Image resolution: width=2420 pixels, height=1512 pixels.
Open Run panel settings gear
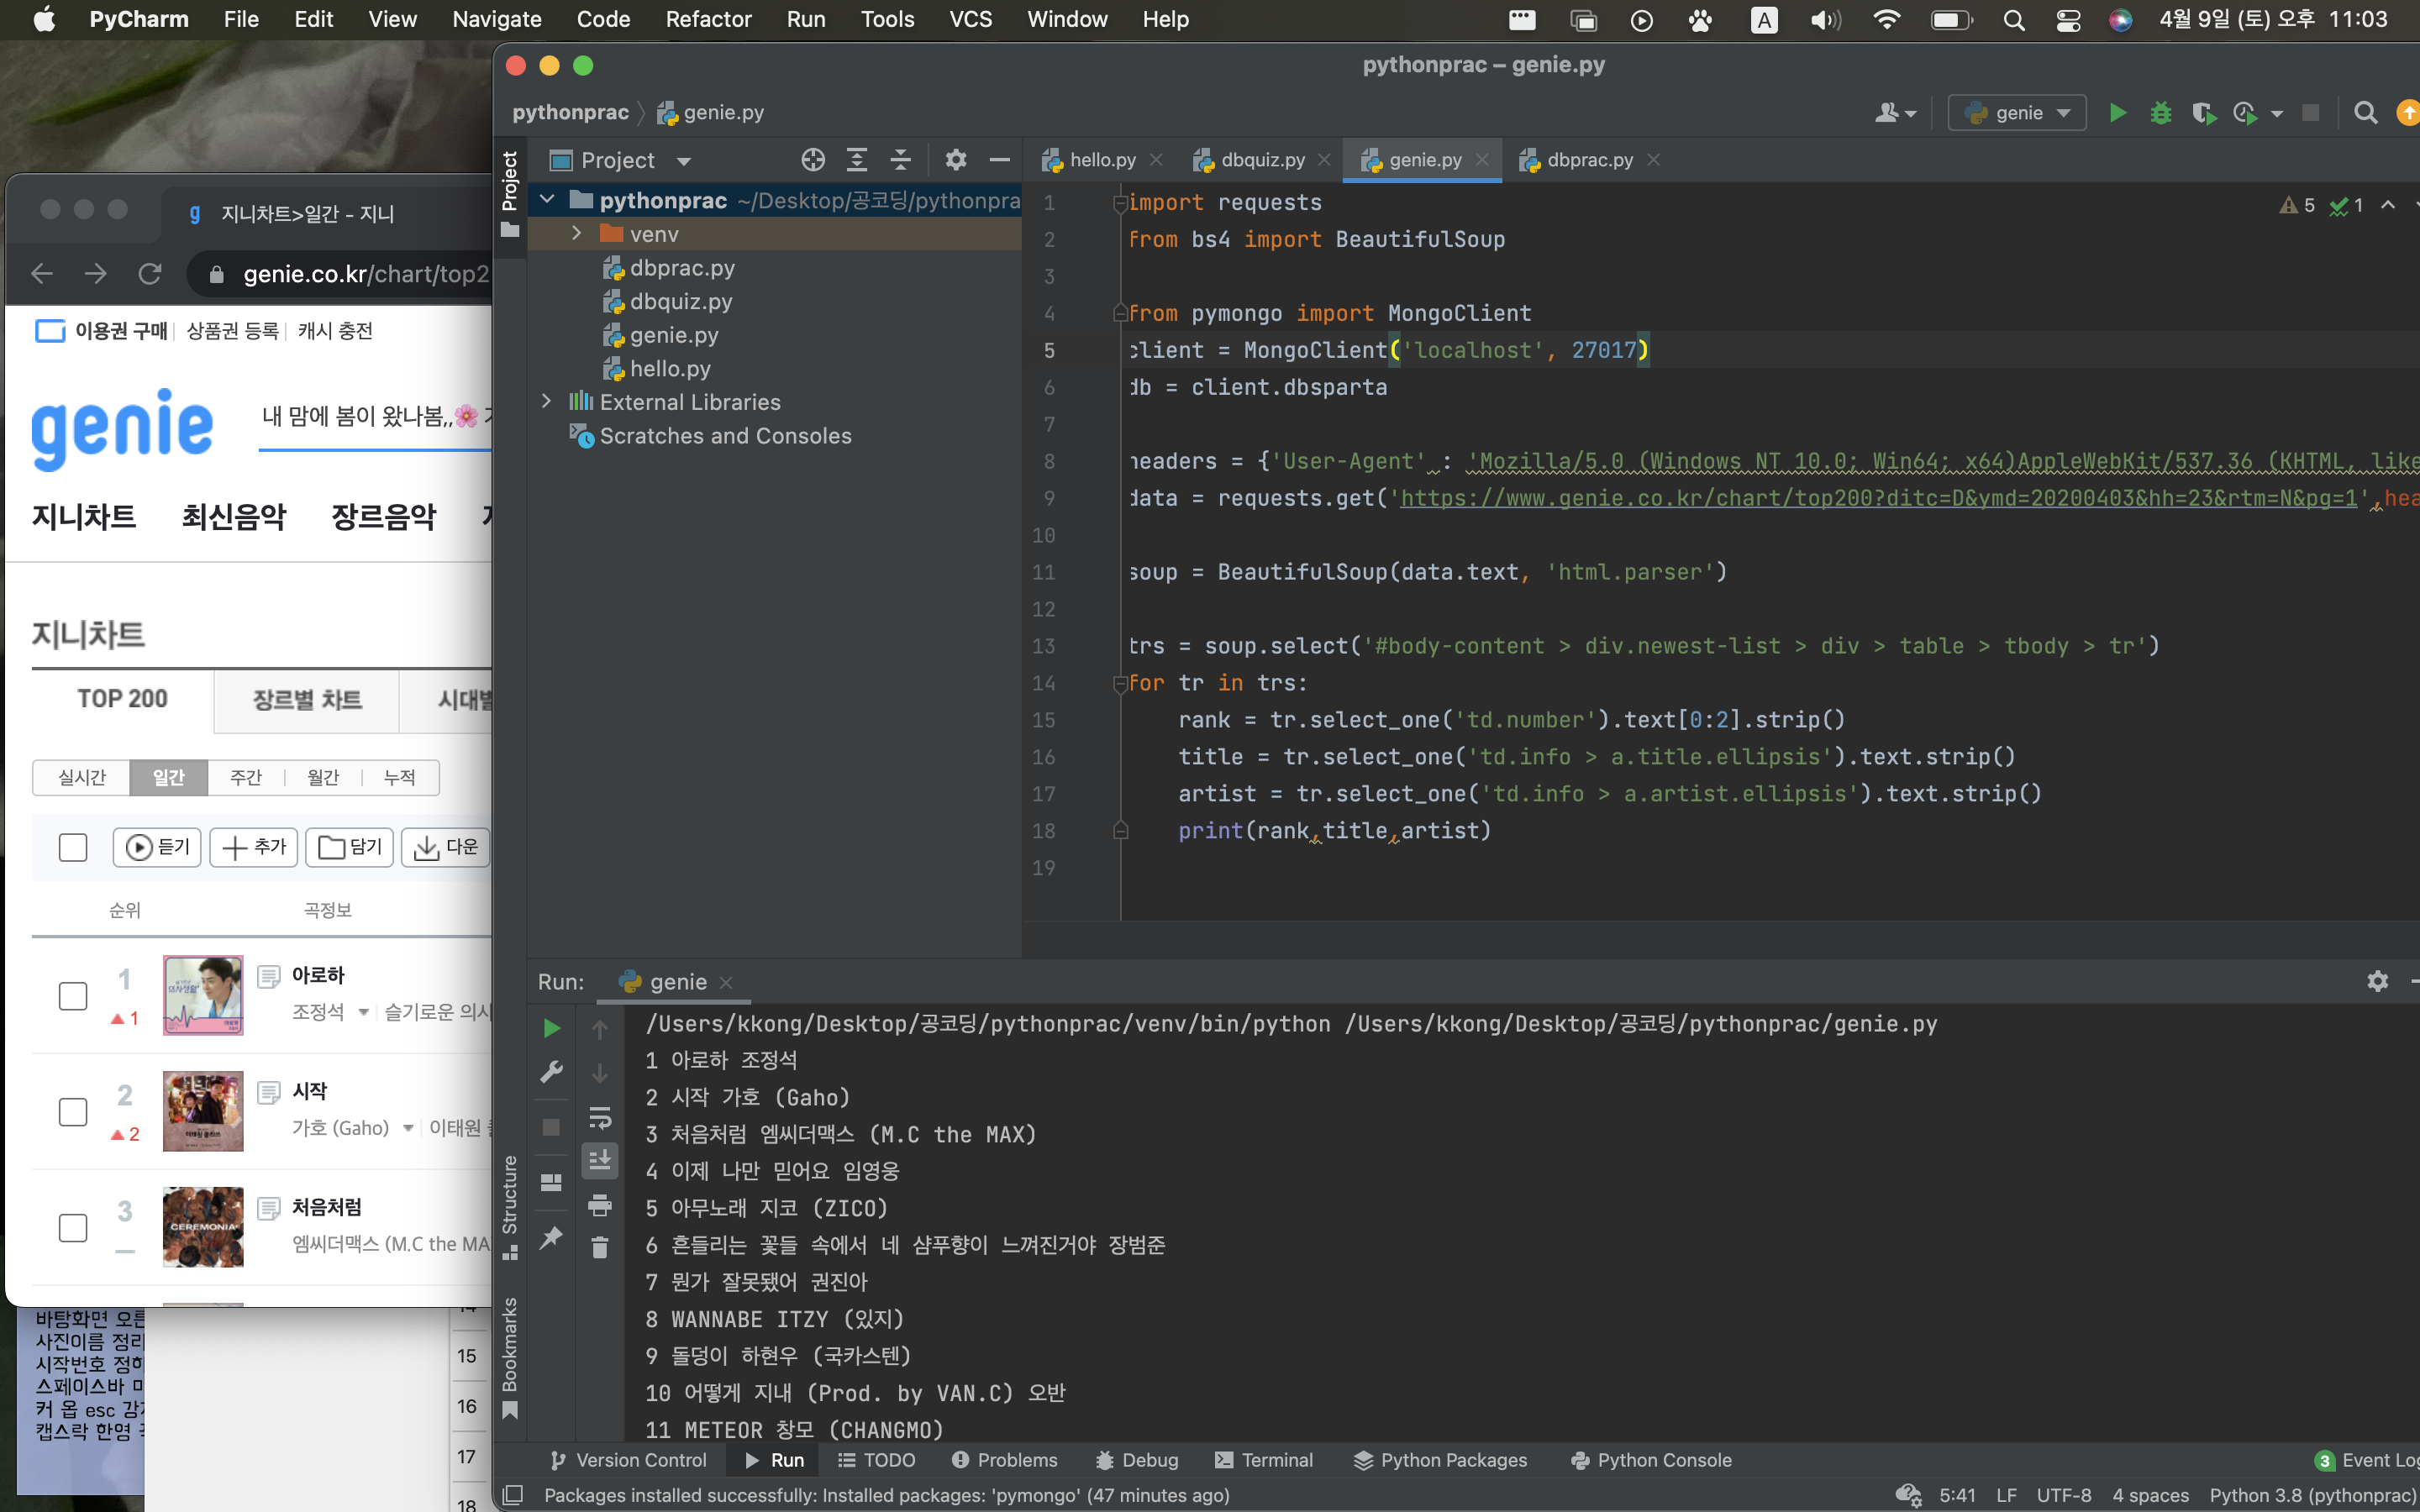point(2377,981)
